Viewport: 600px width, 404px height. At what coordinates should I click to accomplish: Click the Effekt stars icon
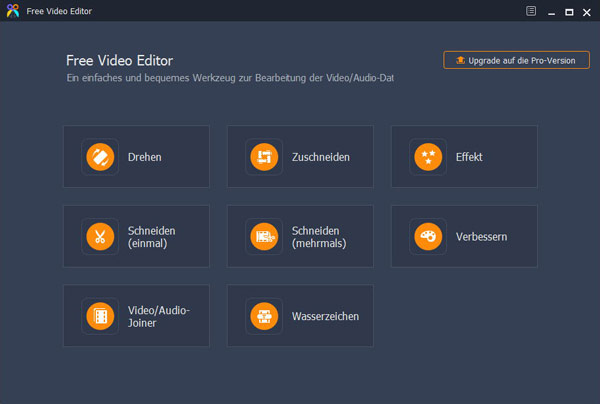click(428, 157)
